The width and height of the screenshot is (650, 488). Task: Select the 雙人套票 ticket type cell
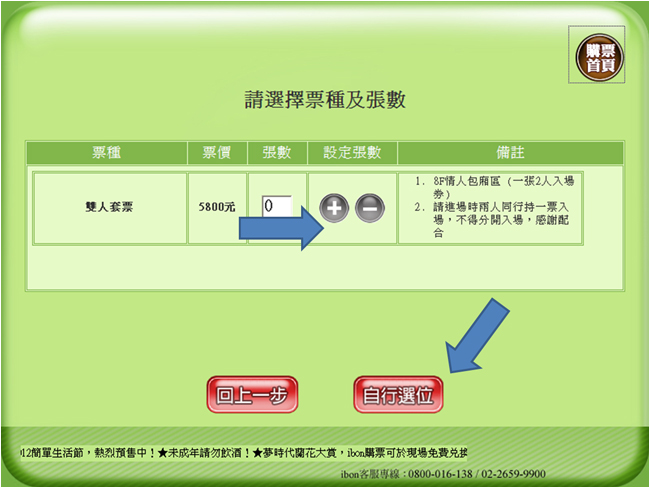tap(110, 208)
